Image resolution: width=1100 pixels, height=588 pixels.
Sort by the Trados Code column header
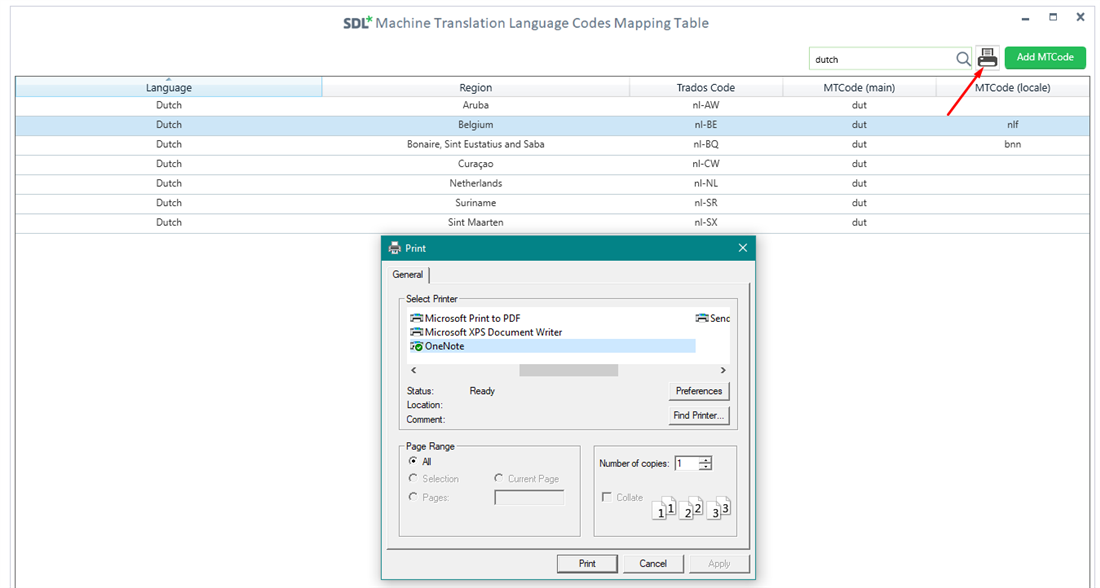pyautogui.click(x=706, y=87)
